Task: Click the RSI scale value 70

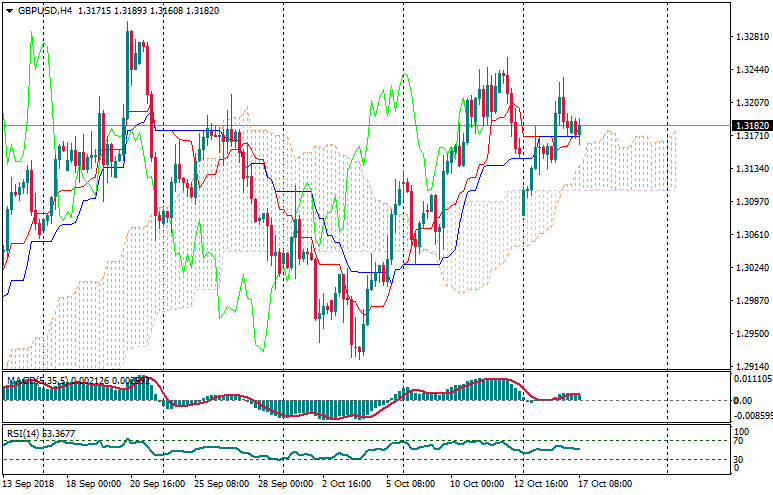Action: (739, 440)
